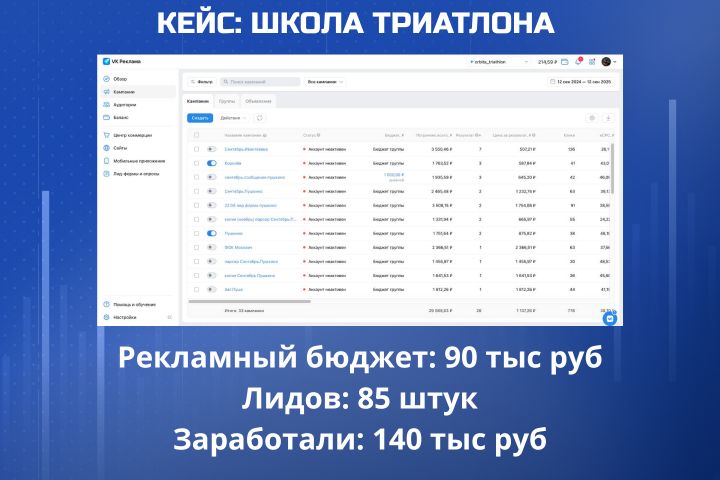Tick the checkbox for Сентябрь.Ивантеевка campaign
Image resolution: width=720 pixels, height=480 pixels.
click(197, 149)
